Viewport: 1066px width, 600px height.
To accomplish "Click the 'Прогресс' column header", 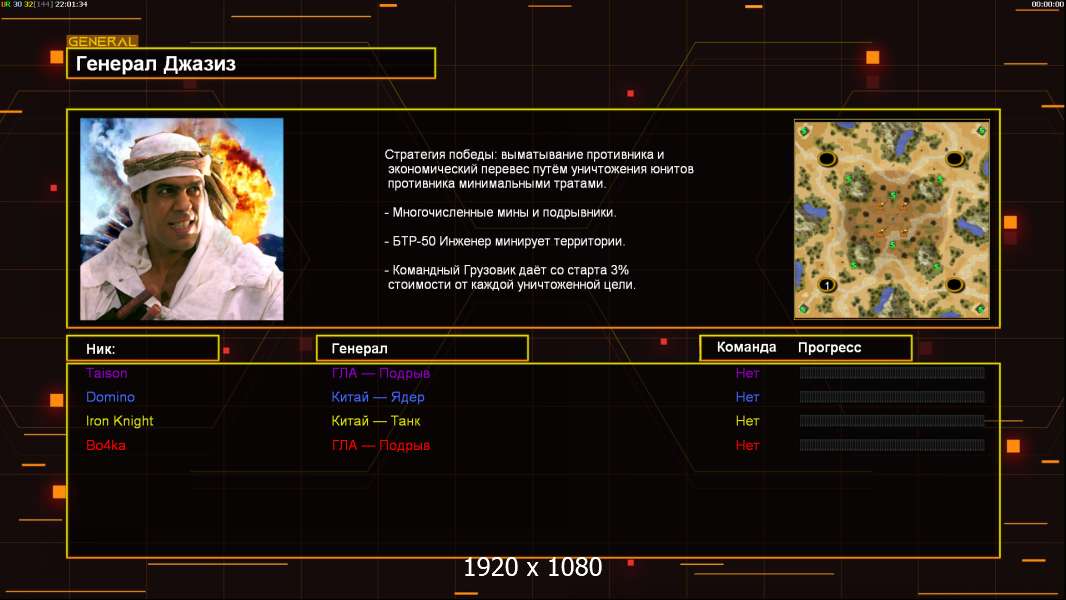I will [x=829, y=348].
